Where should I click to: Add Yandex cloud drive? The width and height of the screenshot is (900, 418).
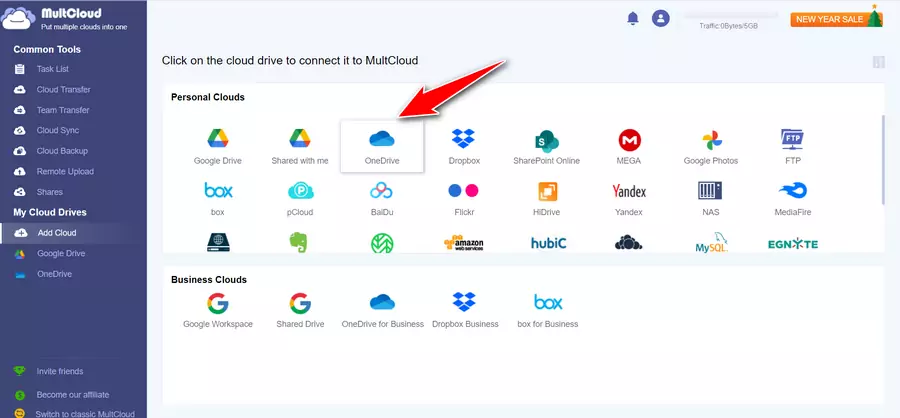(629, 198)
